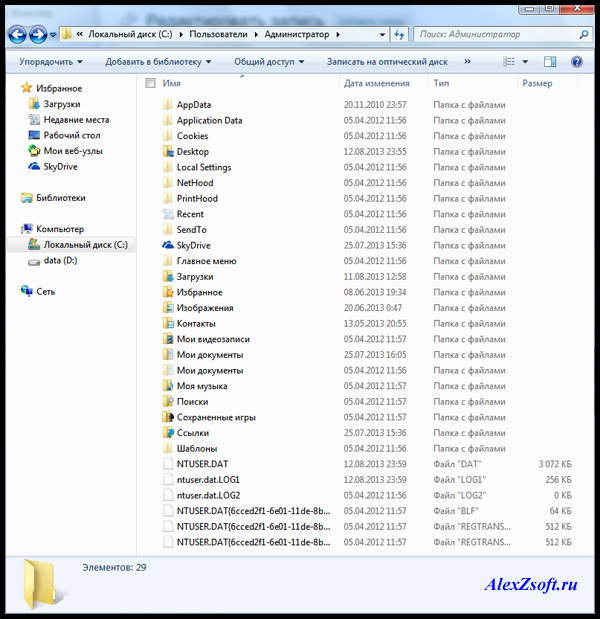Refresh the folder using the address bar icon
600x619 pixels.
point(399,34)
